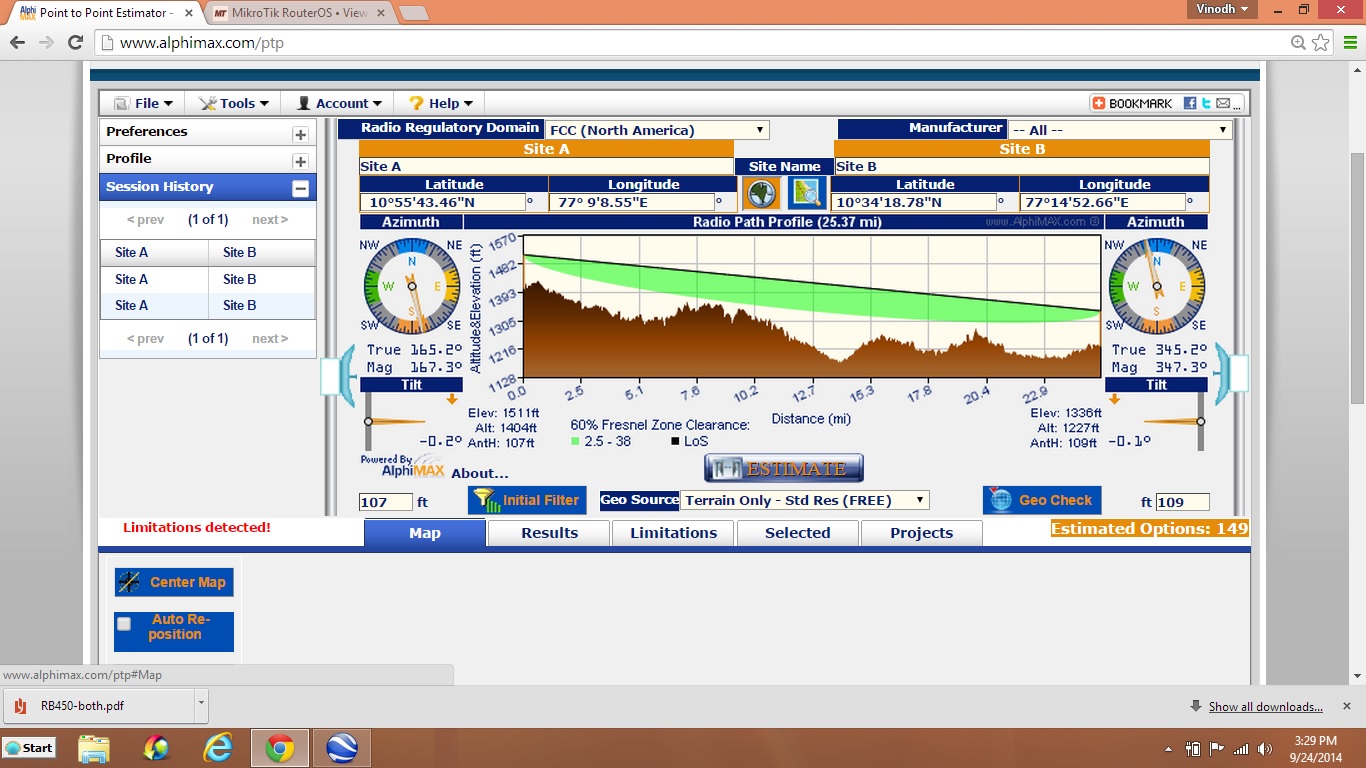Go back using the browser back arrow
This screenshot has height=768, width=1366.
click(17, 42)
